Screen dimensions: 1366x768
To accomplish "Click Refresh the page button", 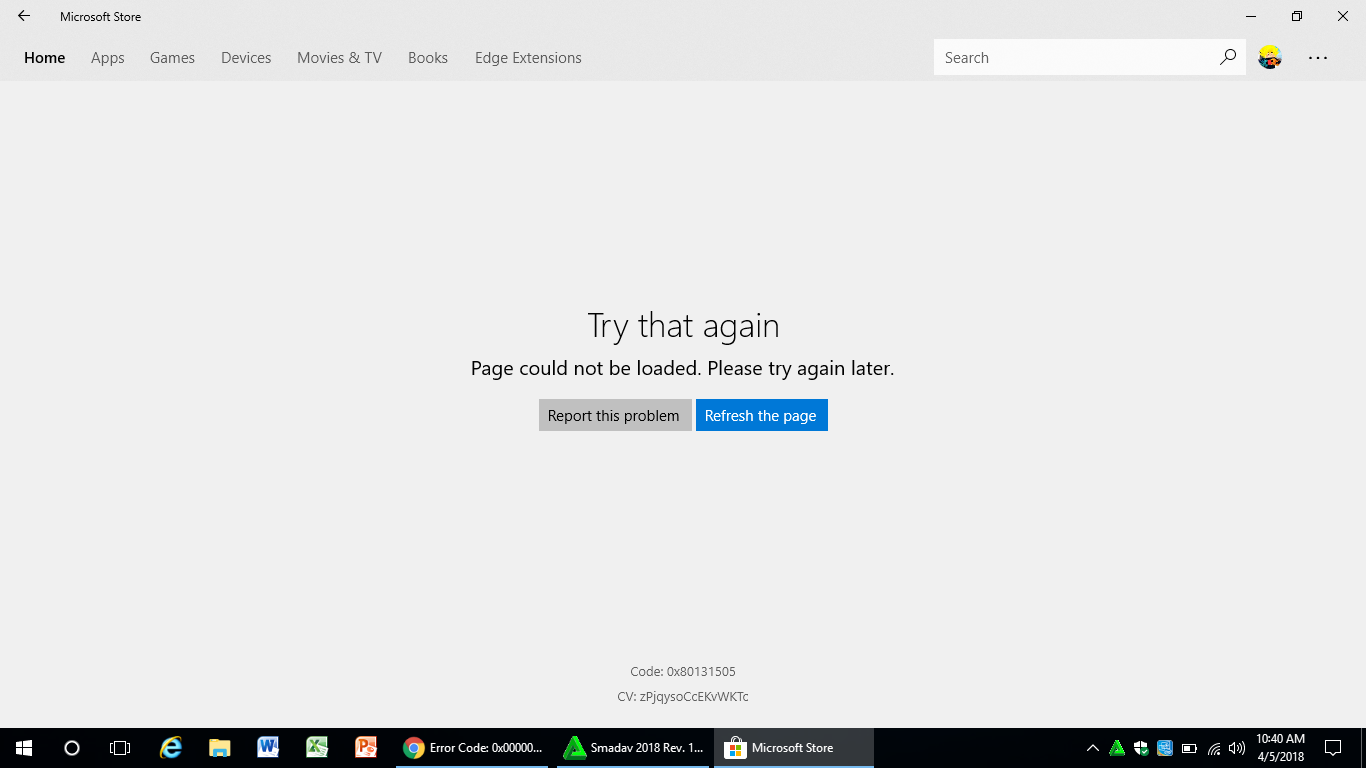I will pos(762,415).
